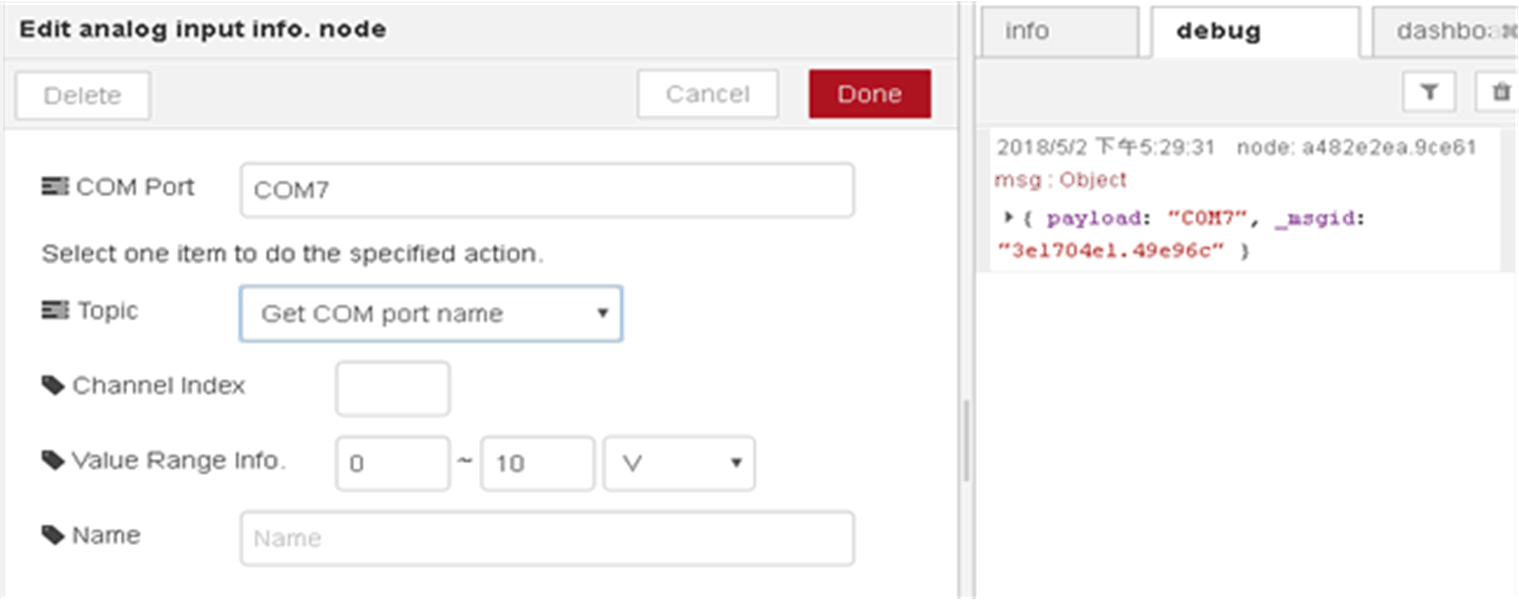Open the Topic dropdown

pyautogui.click(x=430, y=314)
